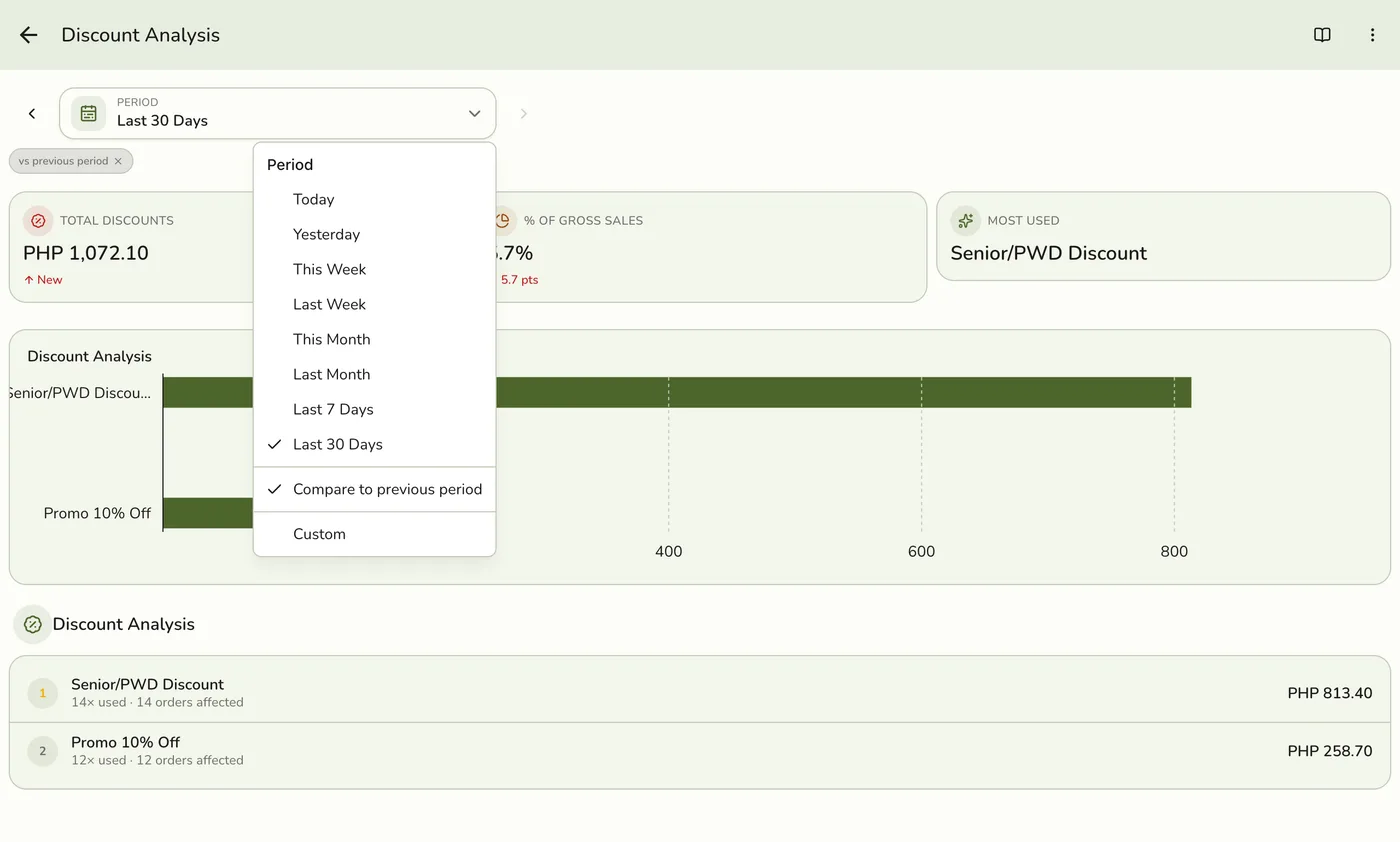Open Promo 10% Off list row

pos(700,755)
